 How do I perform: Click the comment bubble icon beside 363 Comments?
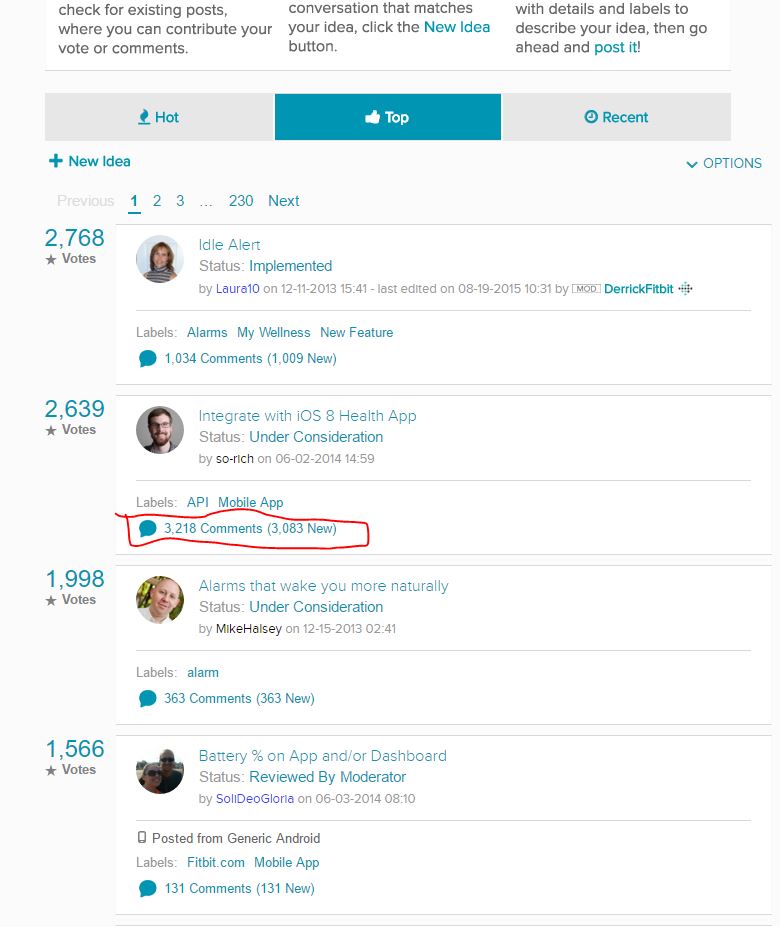148,698
